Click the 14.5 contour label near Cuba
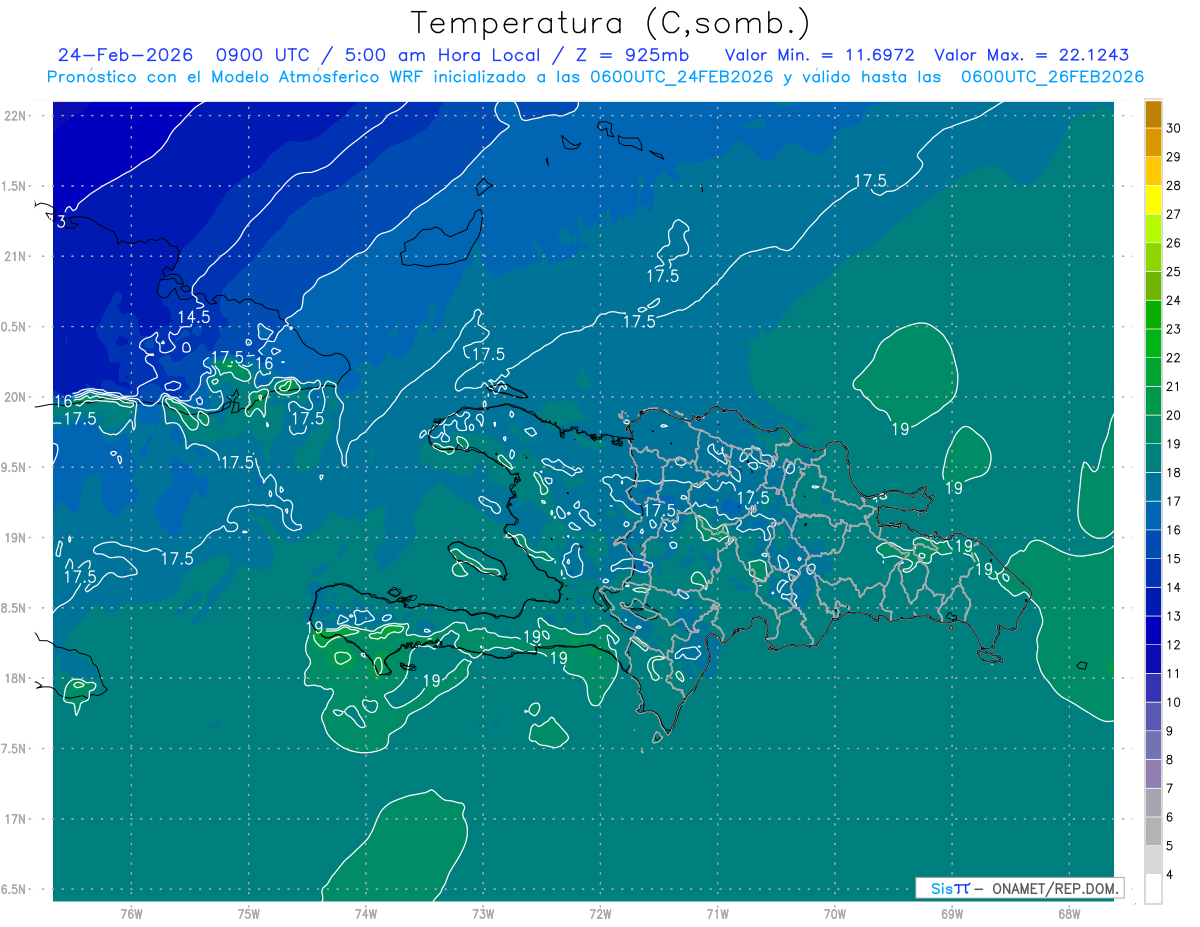Screen dimensions: 1200x927 (x=194, y=317)
